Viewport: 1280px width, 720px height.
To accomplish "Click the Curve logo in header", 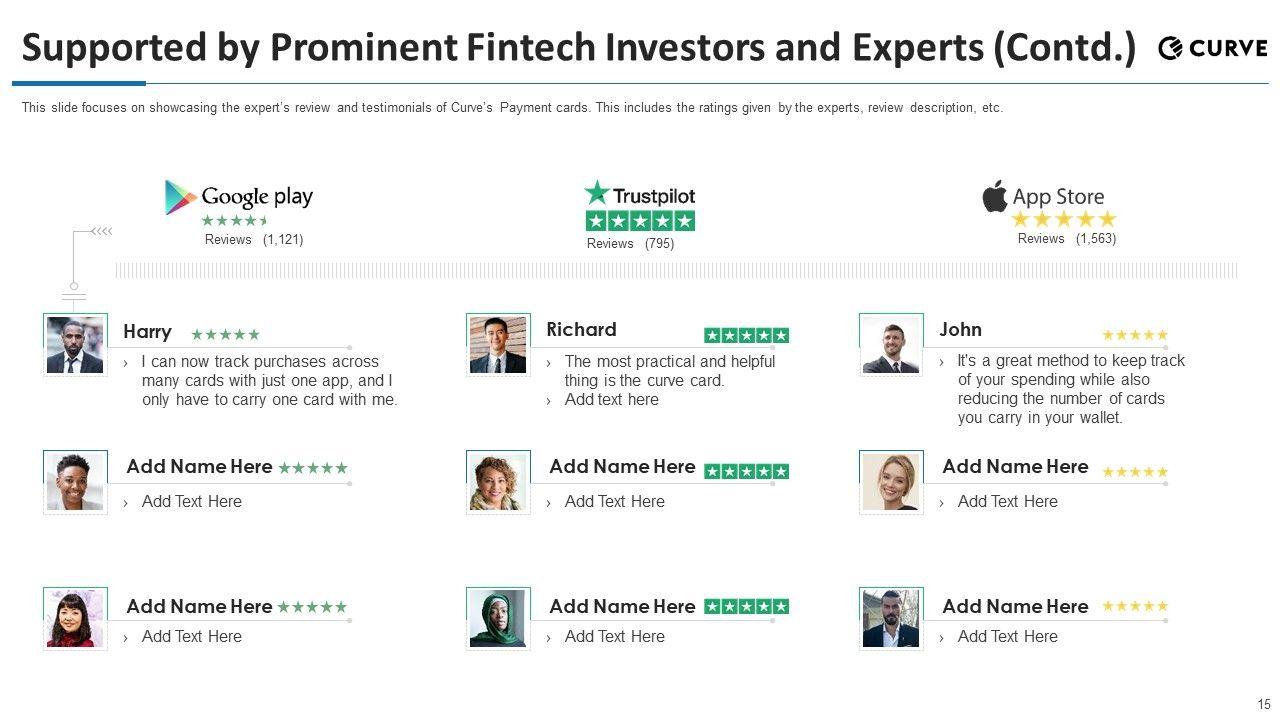I will 1212,48.
